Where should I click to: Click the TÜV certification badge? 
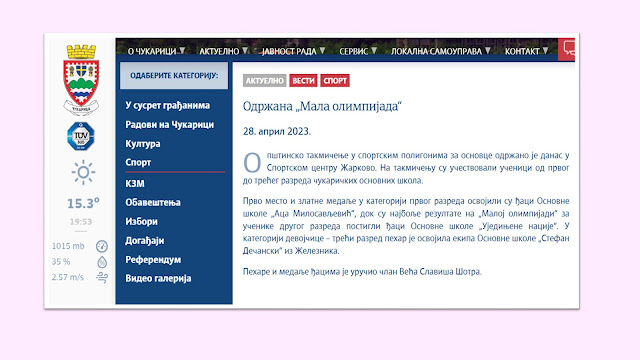(81, 136)
